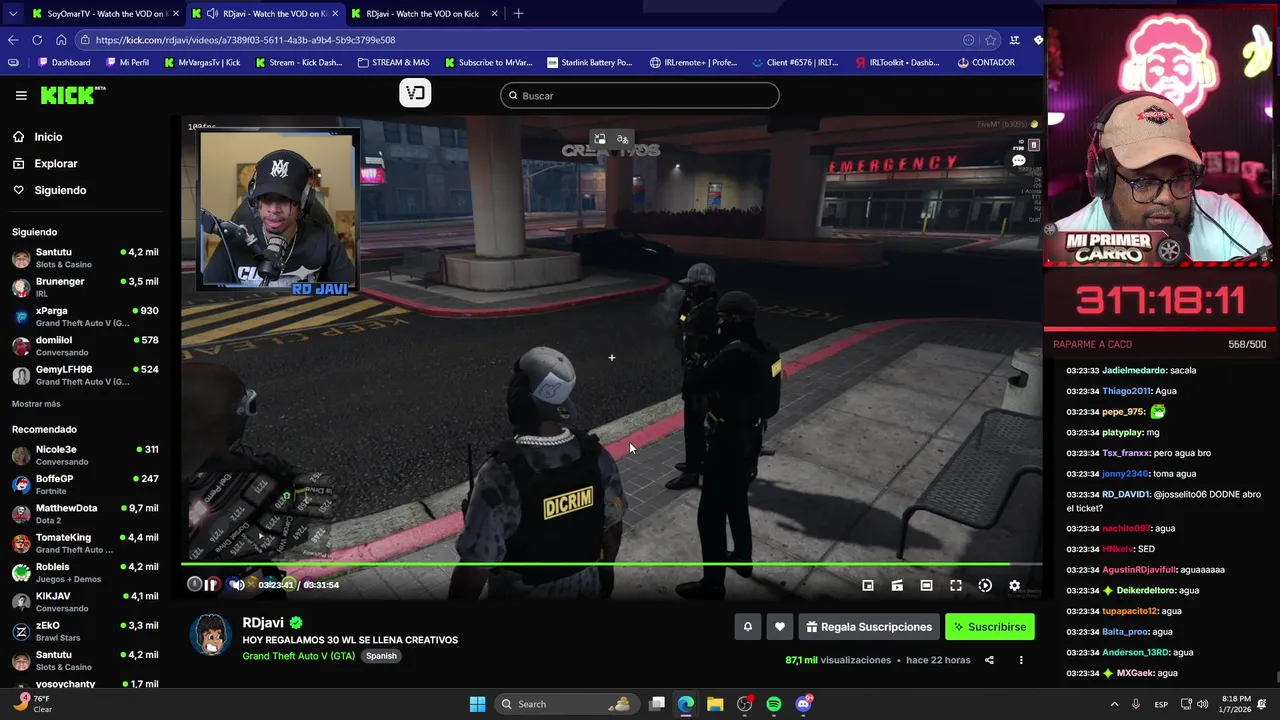
Task: Collapse chat with top-right chat icon
Action: (1019, 160)
